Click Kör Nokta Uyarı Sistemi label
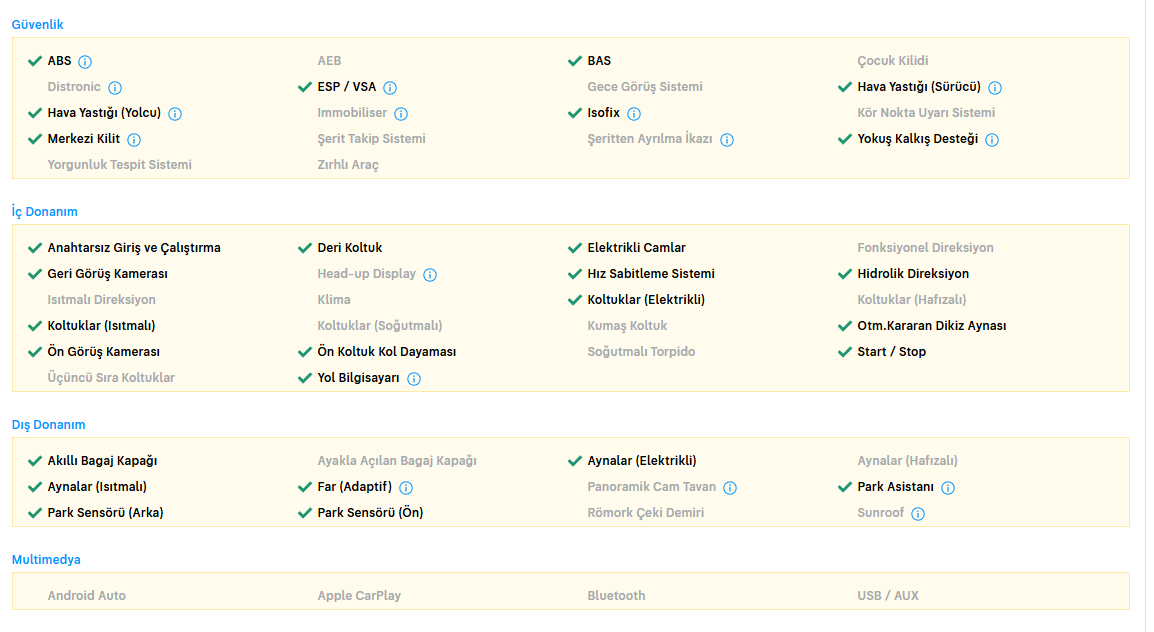The image size is (1154, 632). [926, 113]
